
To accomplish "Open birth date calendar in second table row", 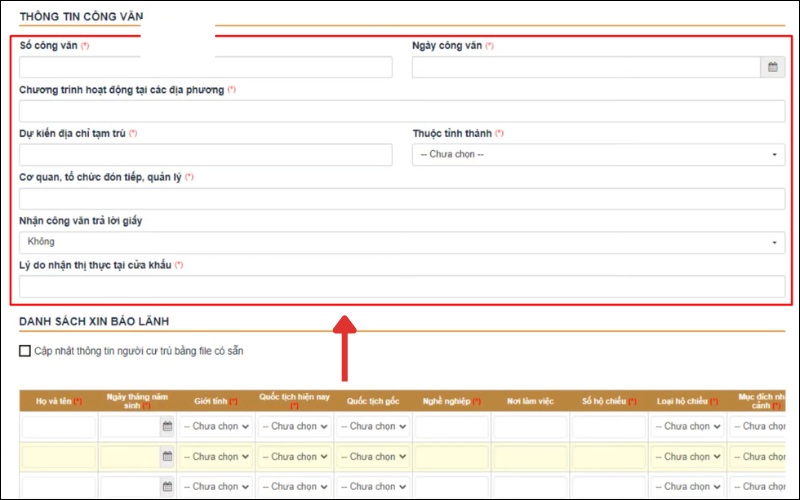I will (x=167, y=457).
